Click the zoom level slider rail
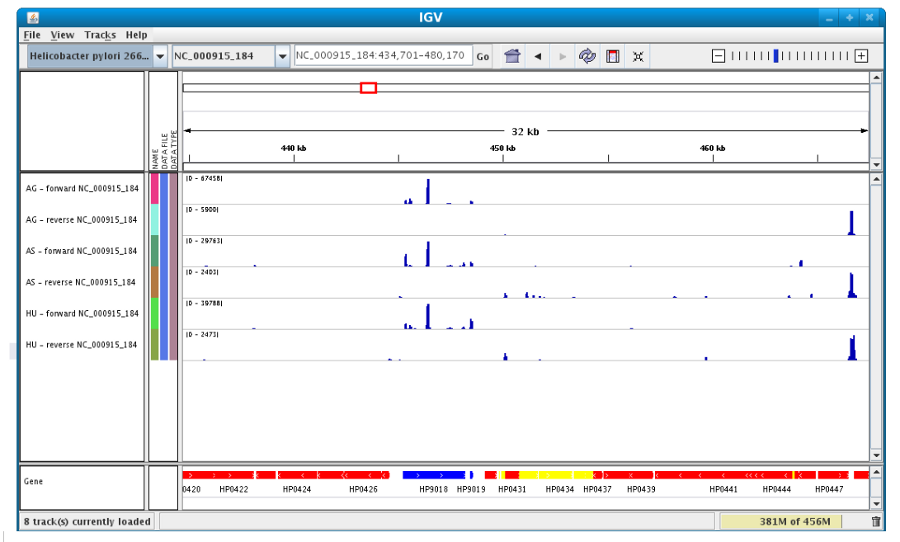Screen dimensions: 900x542 coord(790,56)
